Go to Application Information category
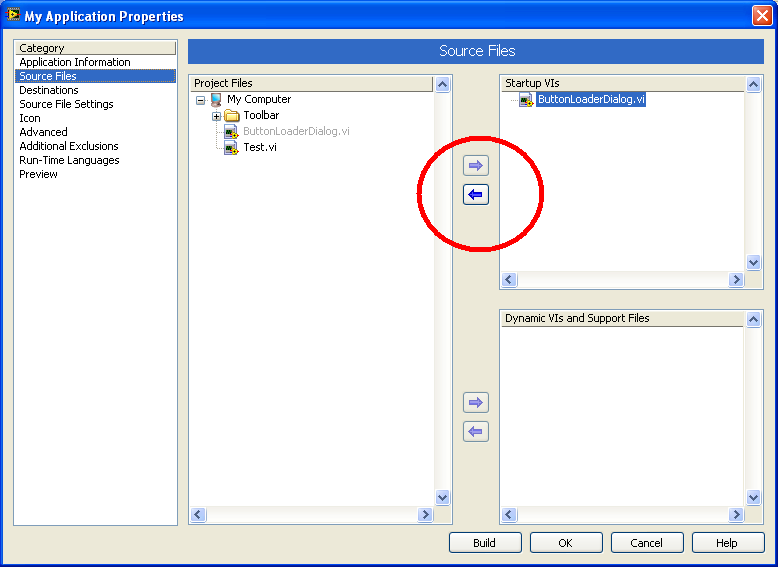This screenshot has width=778, height=567. point(75,62)
